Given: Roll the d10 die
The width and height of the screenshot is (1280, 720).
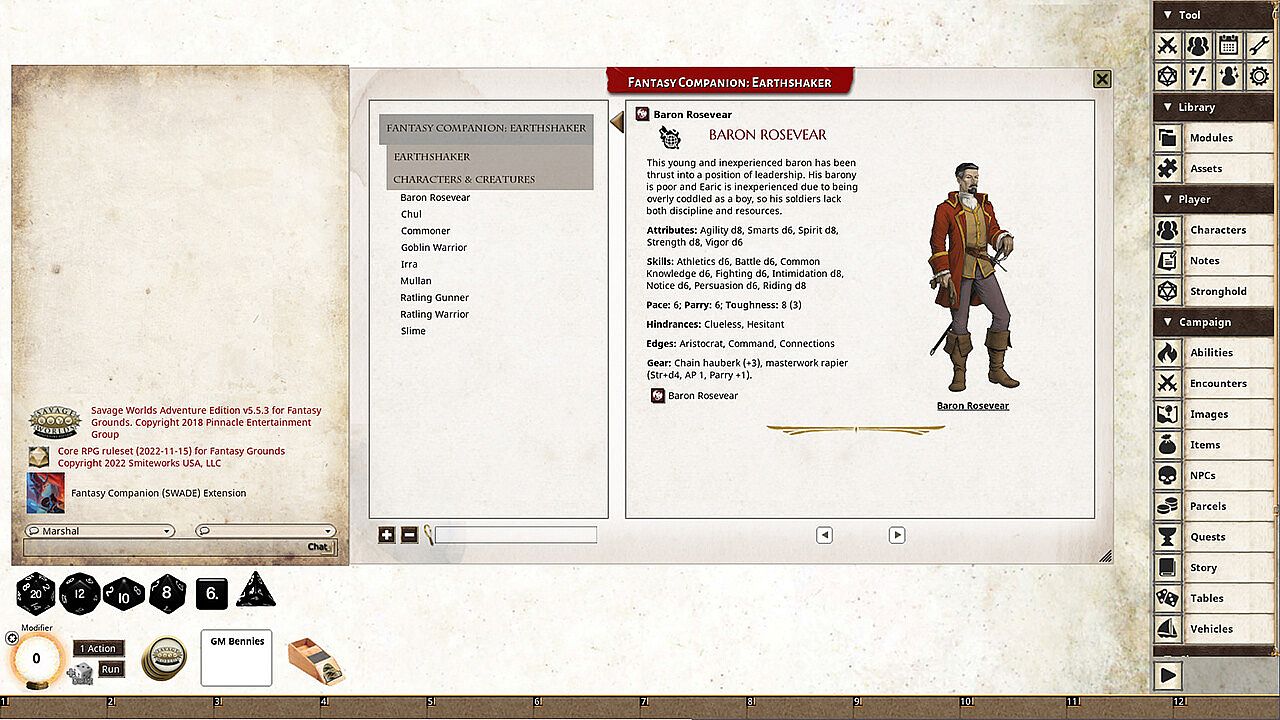Looking at the screenshot, I should pyautogui.click(x=124, y=594).
